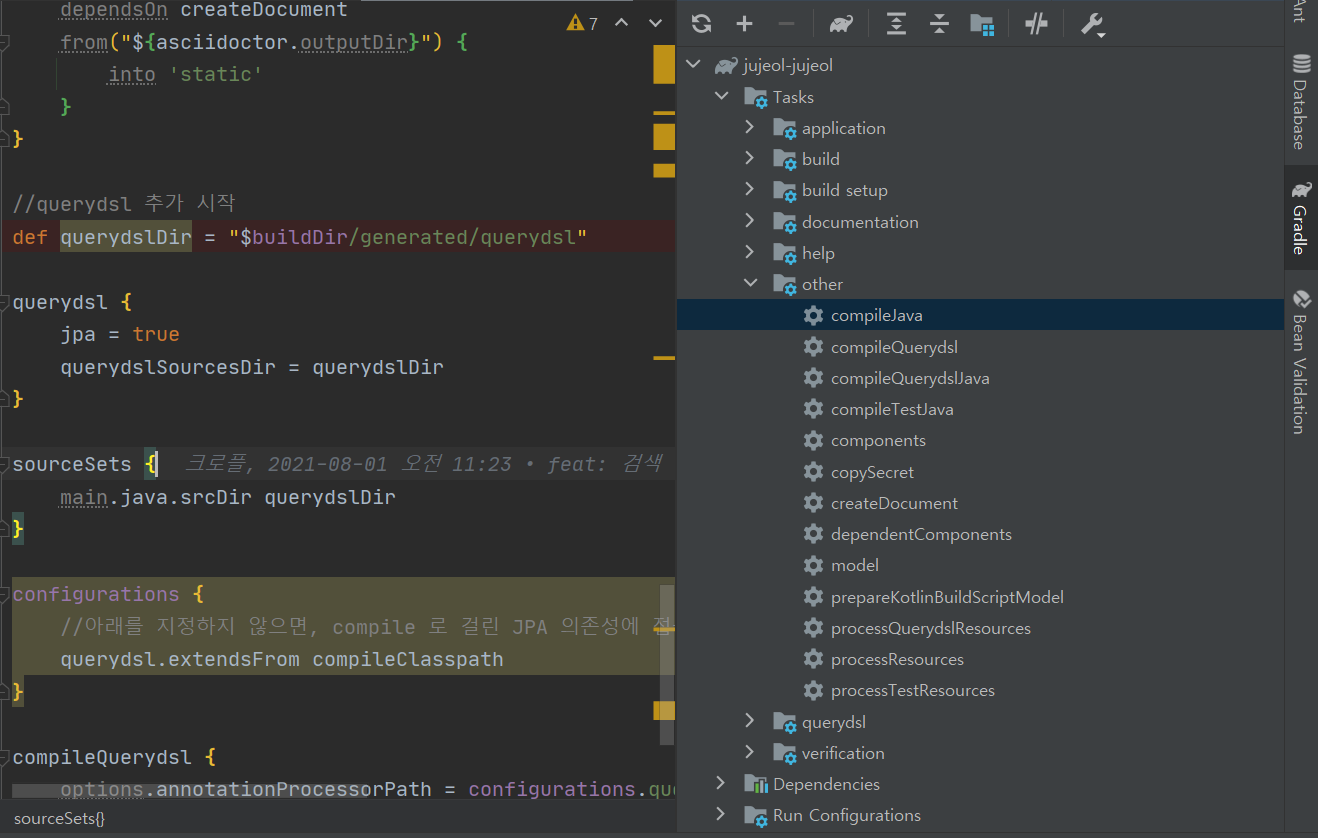Toggle Gradle Offline Mode
This screenshot has width=1318, height=838.
pos(1036,24)
